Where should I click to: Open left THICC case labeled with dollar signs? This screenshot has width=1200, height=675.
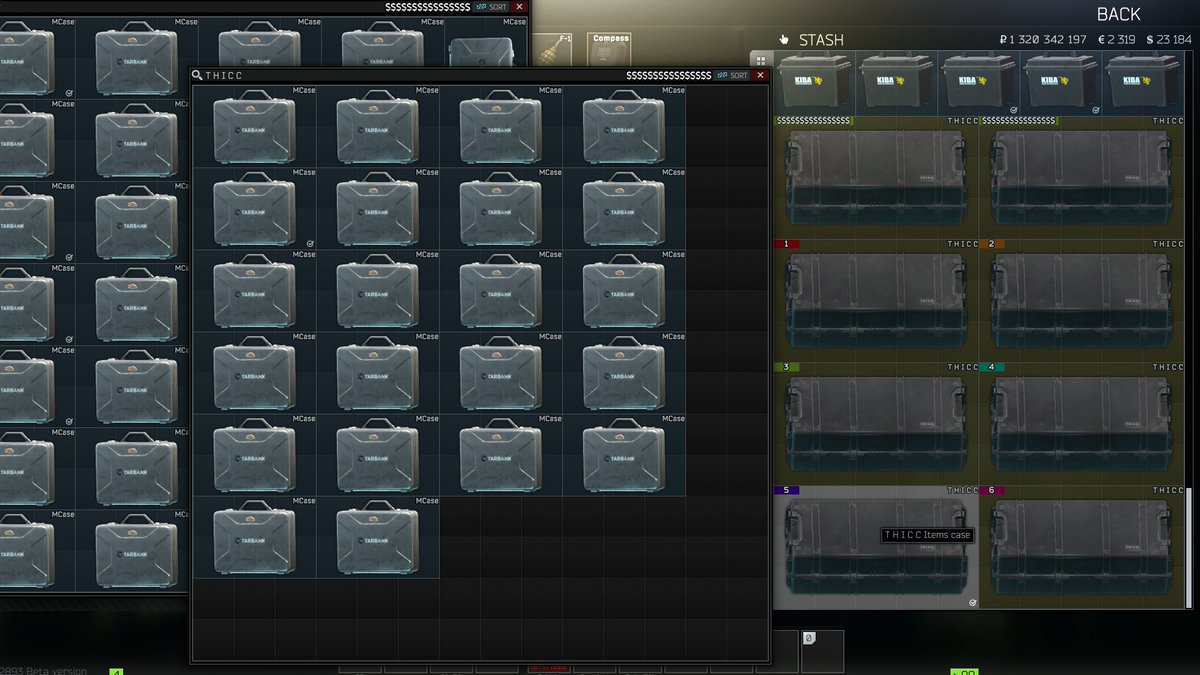(x=877, y=177)
